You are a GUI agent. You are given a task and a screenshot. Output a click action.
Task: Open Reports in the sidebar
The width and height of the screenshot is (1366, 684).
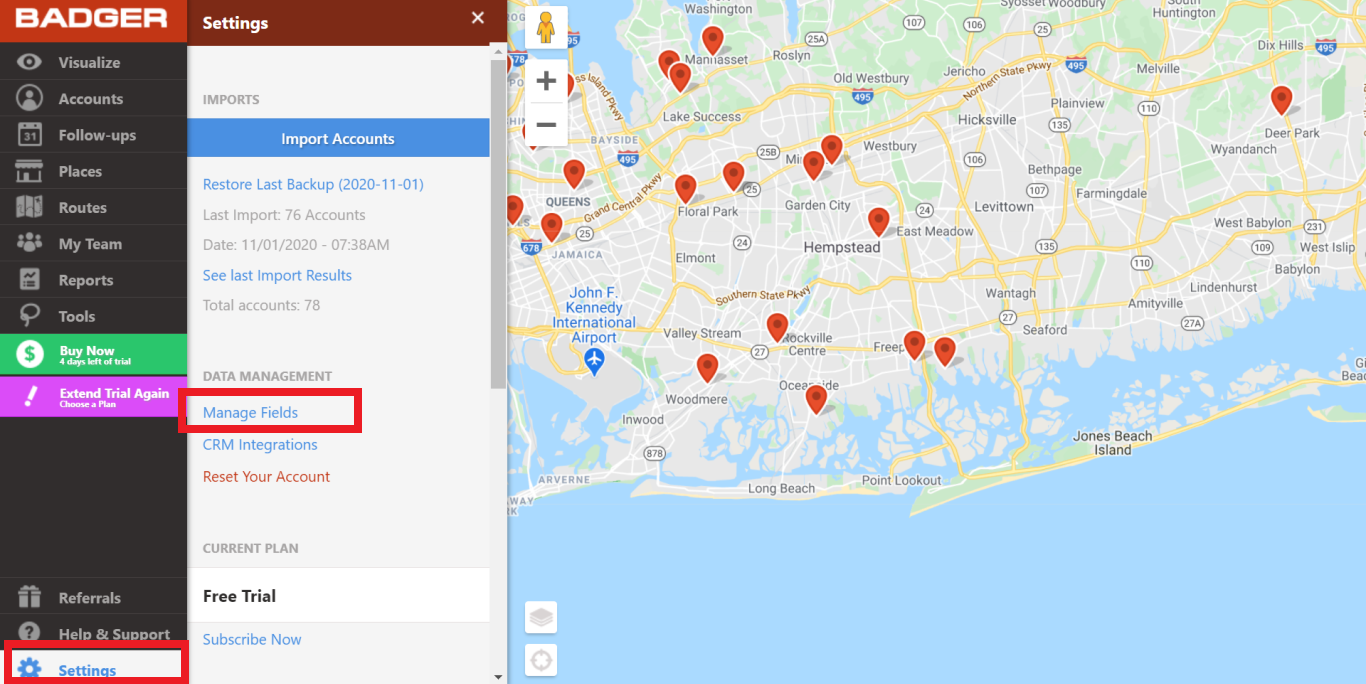click(93, 280)
